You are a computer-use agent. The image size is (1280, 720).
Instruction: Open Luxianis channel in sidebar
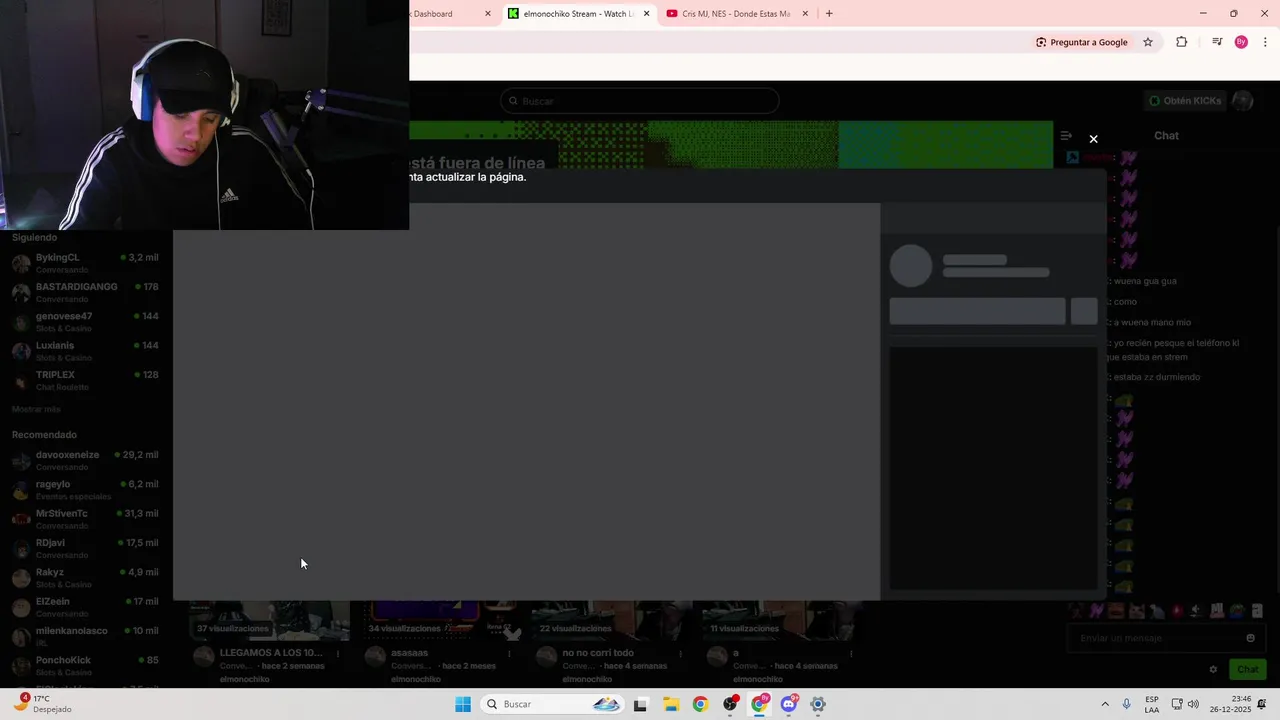click(x=85, y=351)
